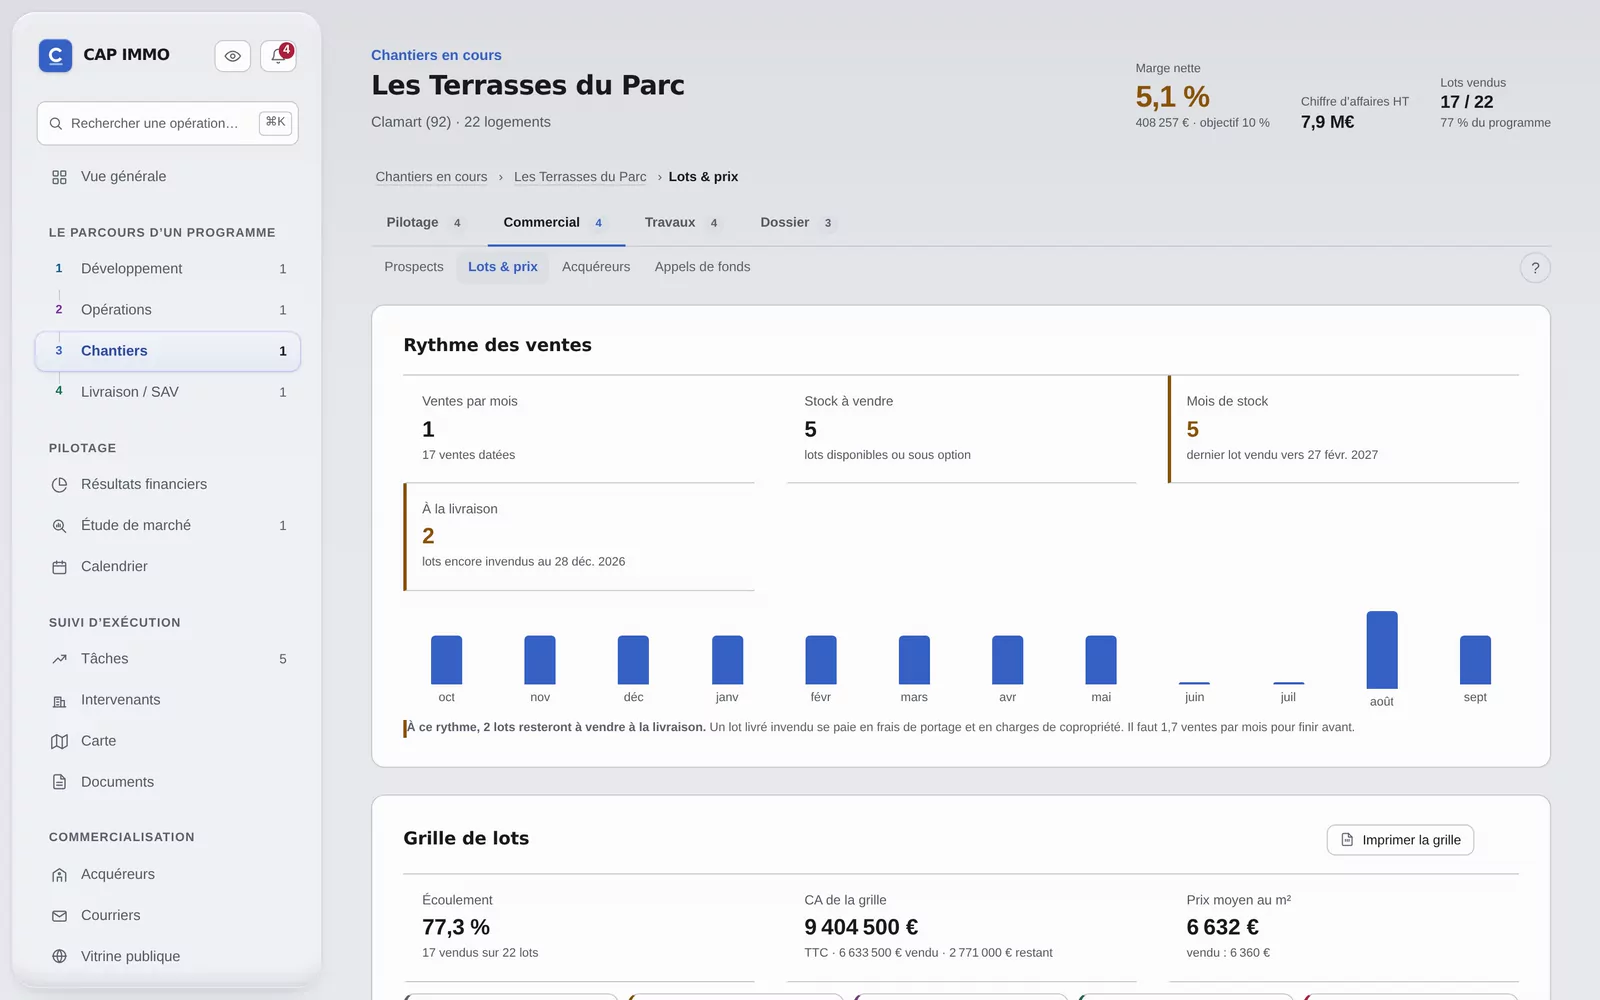Open Étude de marché magnifier icon

click(59, 526)
